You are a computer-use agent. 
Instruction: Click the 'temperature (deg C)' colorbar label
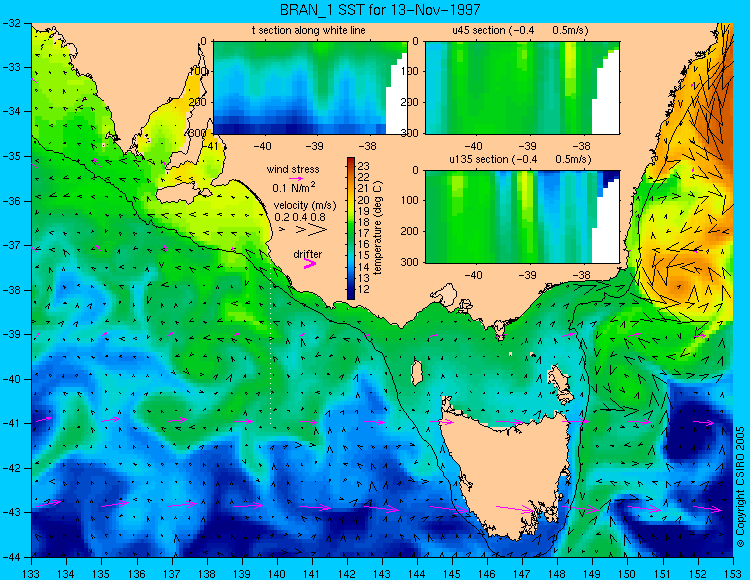click(378, 228)
